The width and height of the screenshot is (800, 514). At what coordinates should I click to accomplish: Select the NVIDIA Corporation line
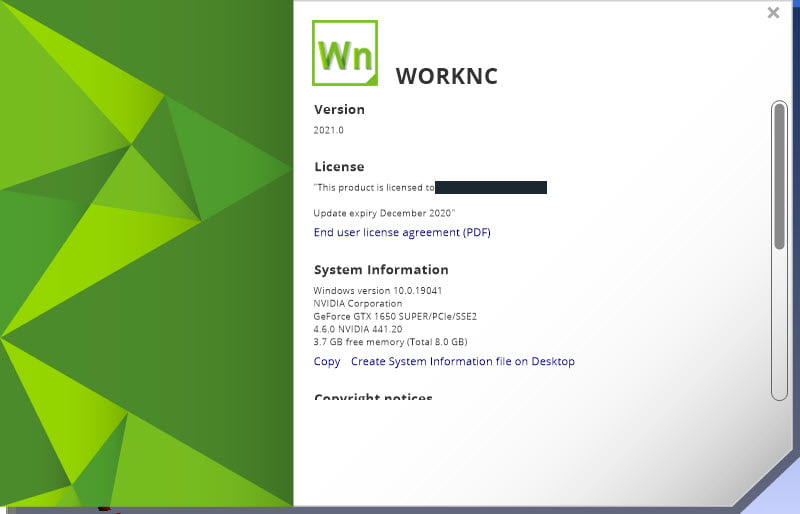tap(358, 304)
